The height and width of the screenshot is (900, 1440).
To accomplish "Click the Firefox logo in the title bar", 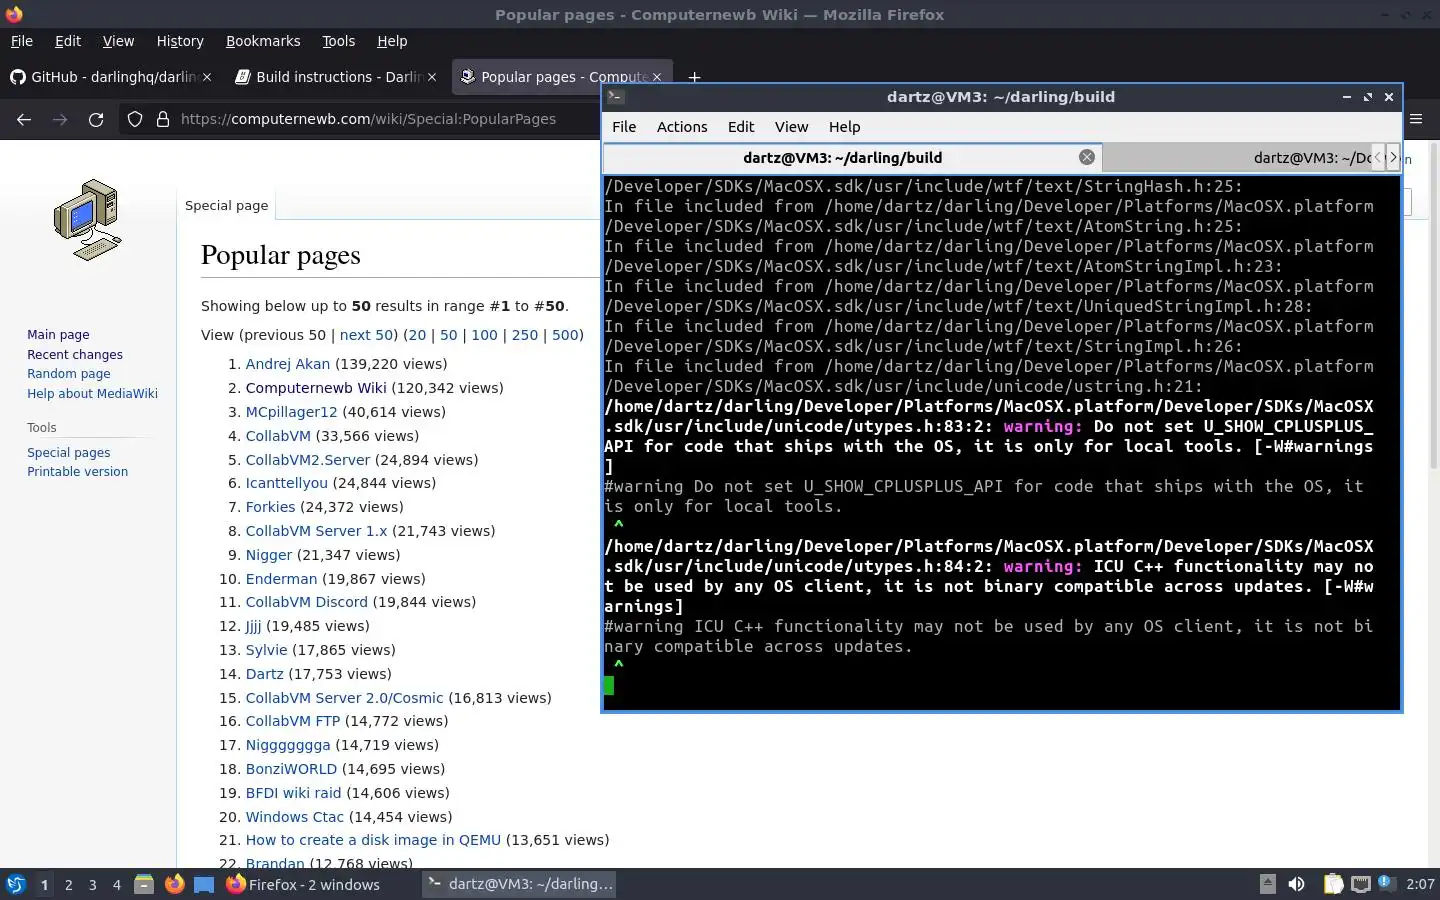I will (x=14, y=14).
